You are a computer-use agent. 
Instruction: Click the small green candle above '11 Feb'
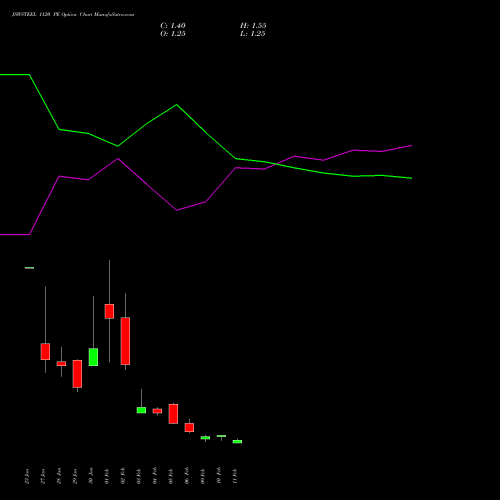(x=237, y=442)
